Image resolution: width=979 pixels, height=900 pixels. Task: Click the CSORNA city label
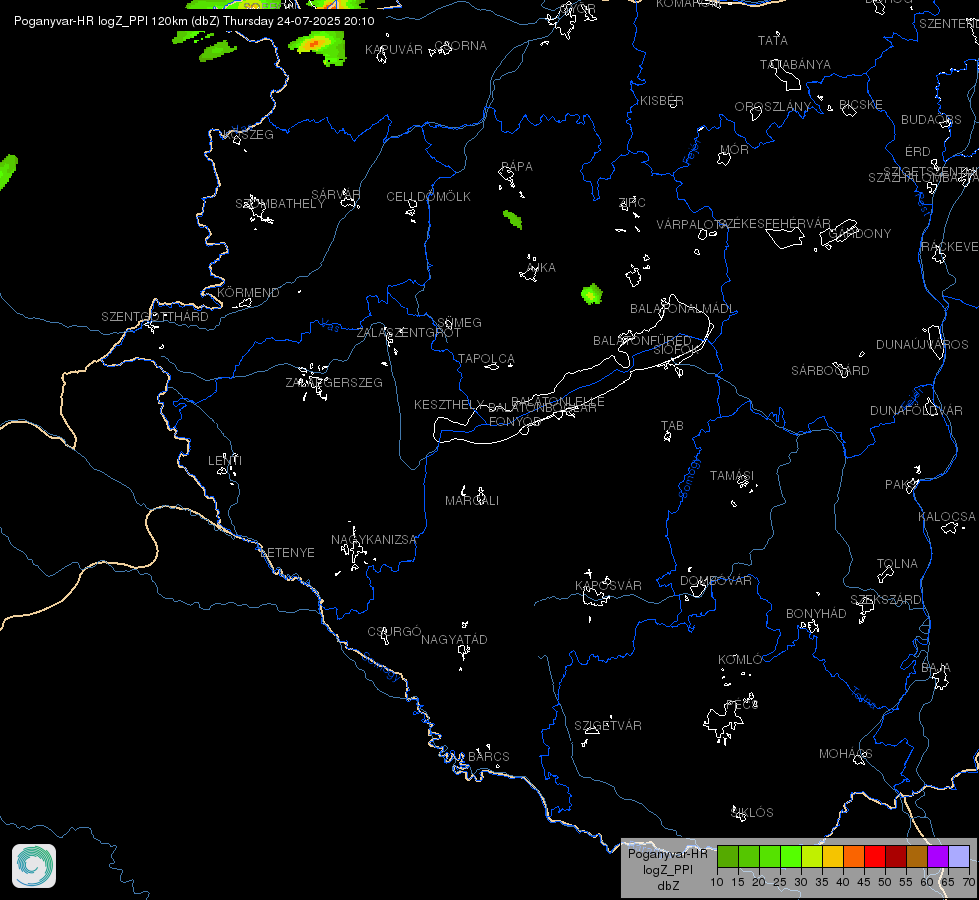click(x=461, y=46)
